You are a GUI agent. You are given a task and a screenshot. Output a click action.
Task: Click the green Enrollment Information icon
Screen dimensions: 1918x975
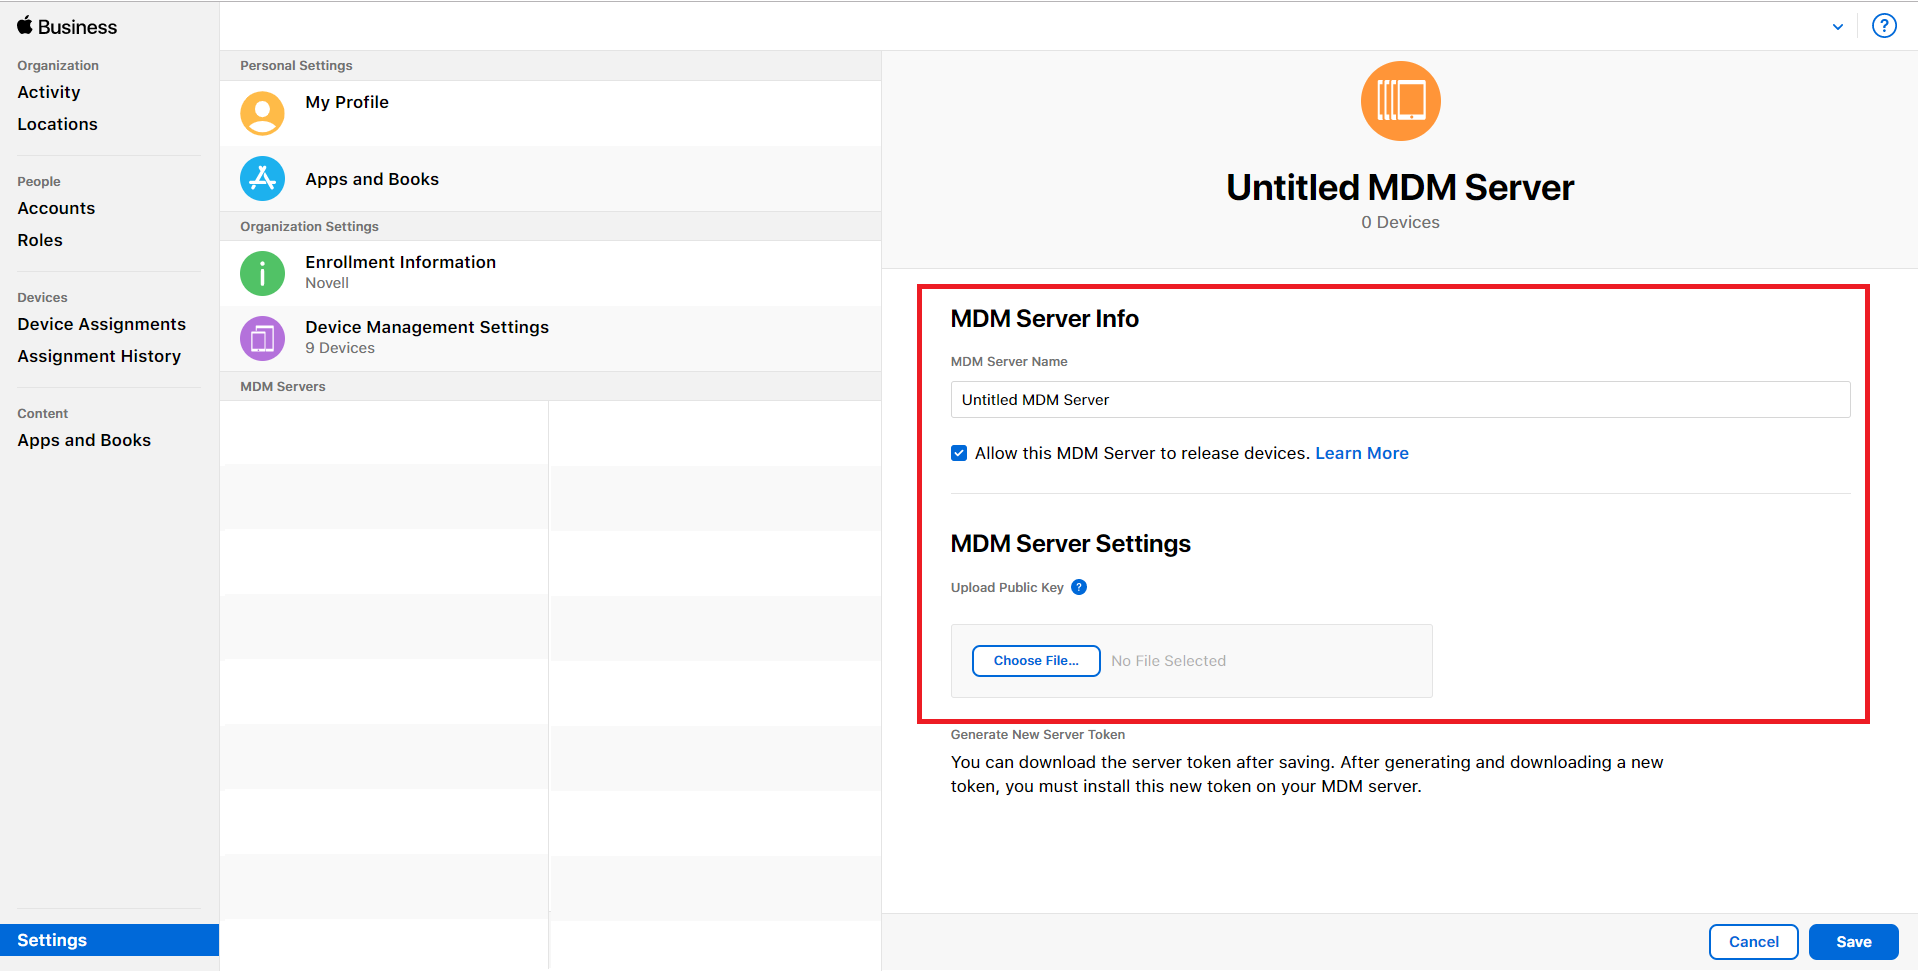pos(262,273)
